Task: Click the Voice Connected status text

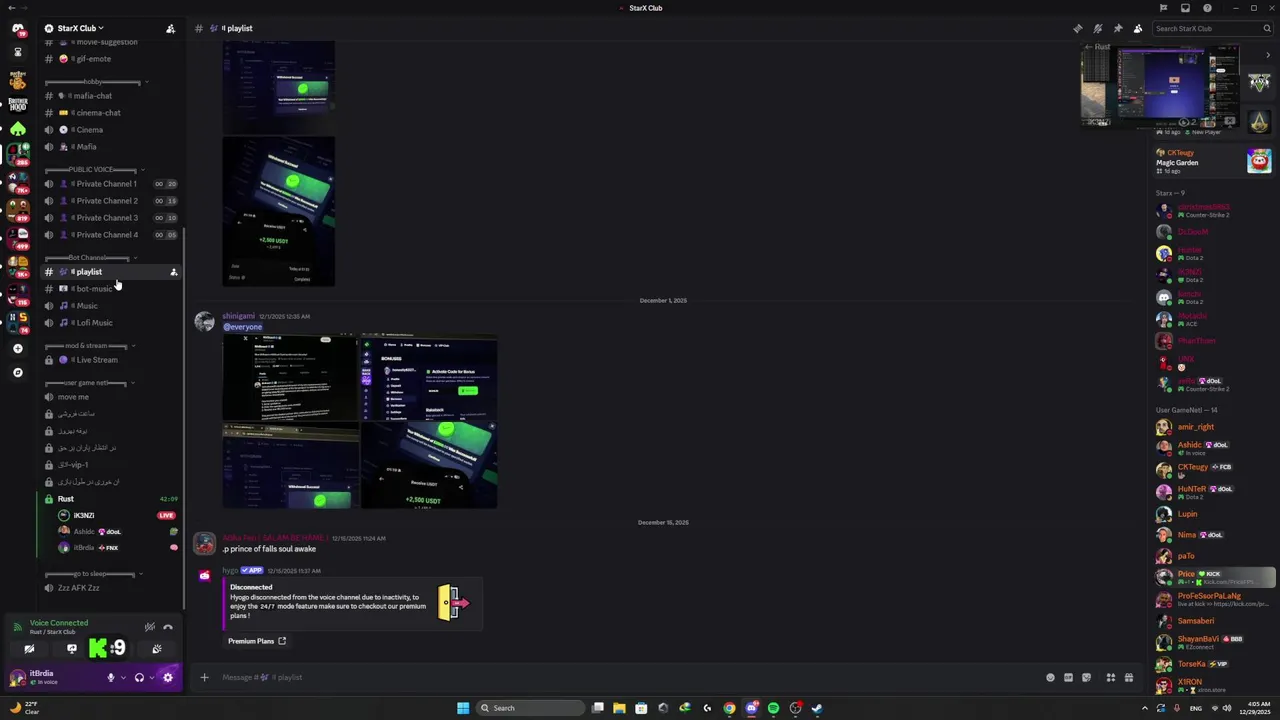Action: tap(59, 623)
